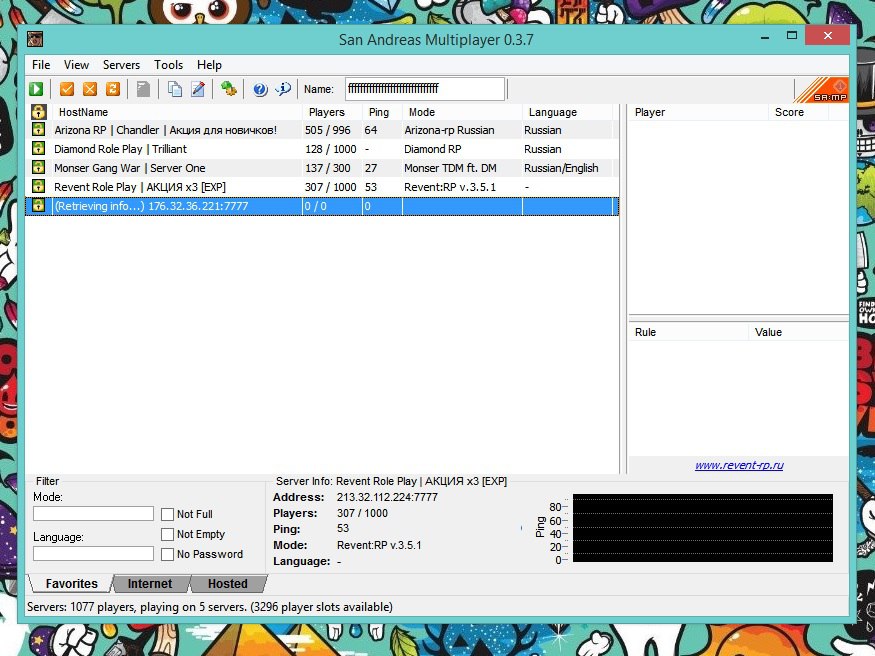Enable the Not Empty filter checkbox

167,534
